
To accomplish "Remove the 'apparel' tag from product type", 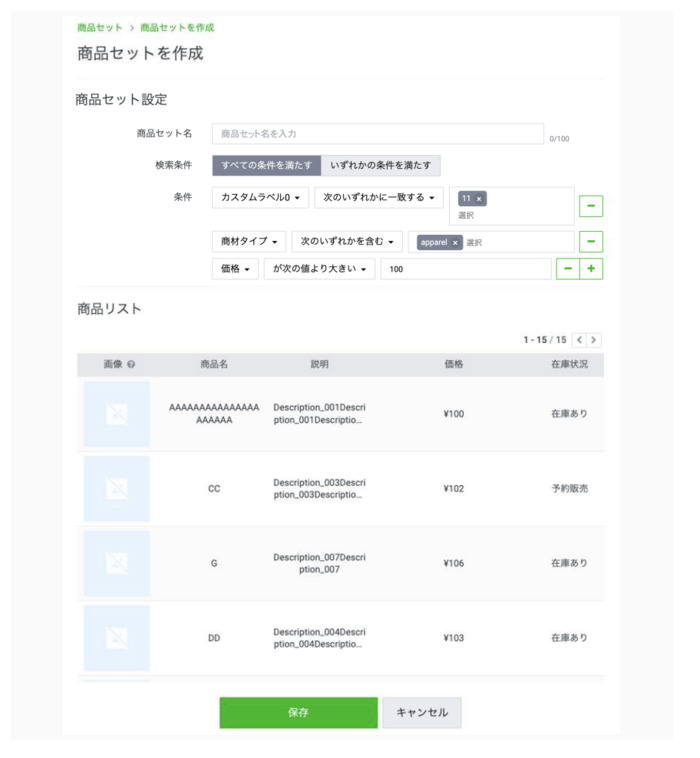I will [455, 242].
